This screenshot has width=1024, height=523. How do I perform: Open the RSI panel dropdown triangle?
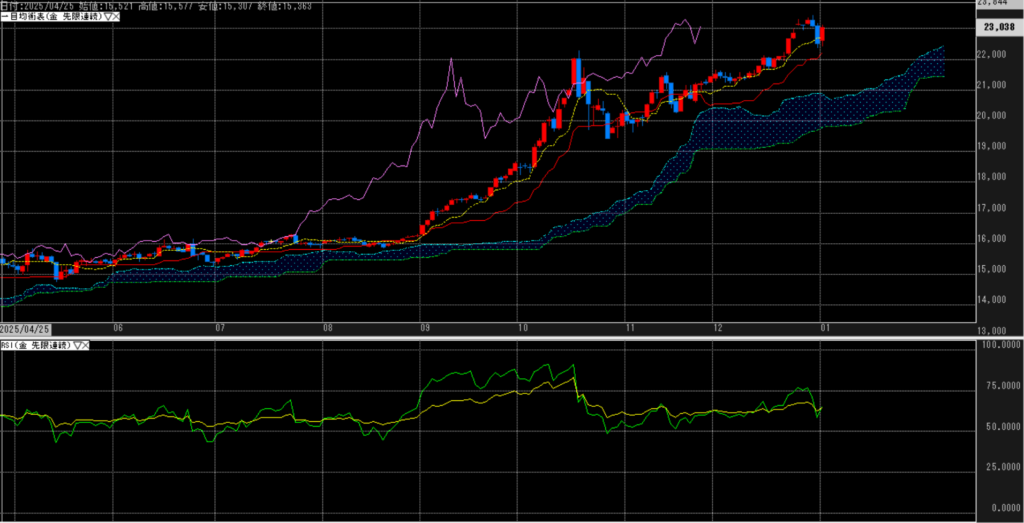77,345
